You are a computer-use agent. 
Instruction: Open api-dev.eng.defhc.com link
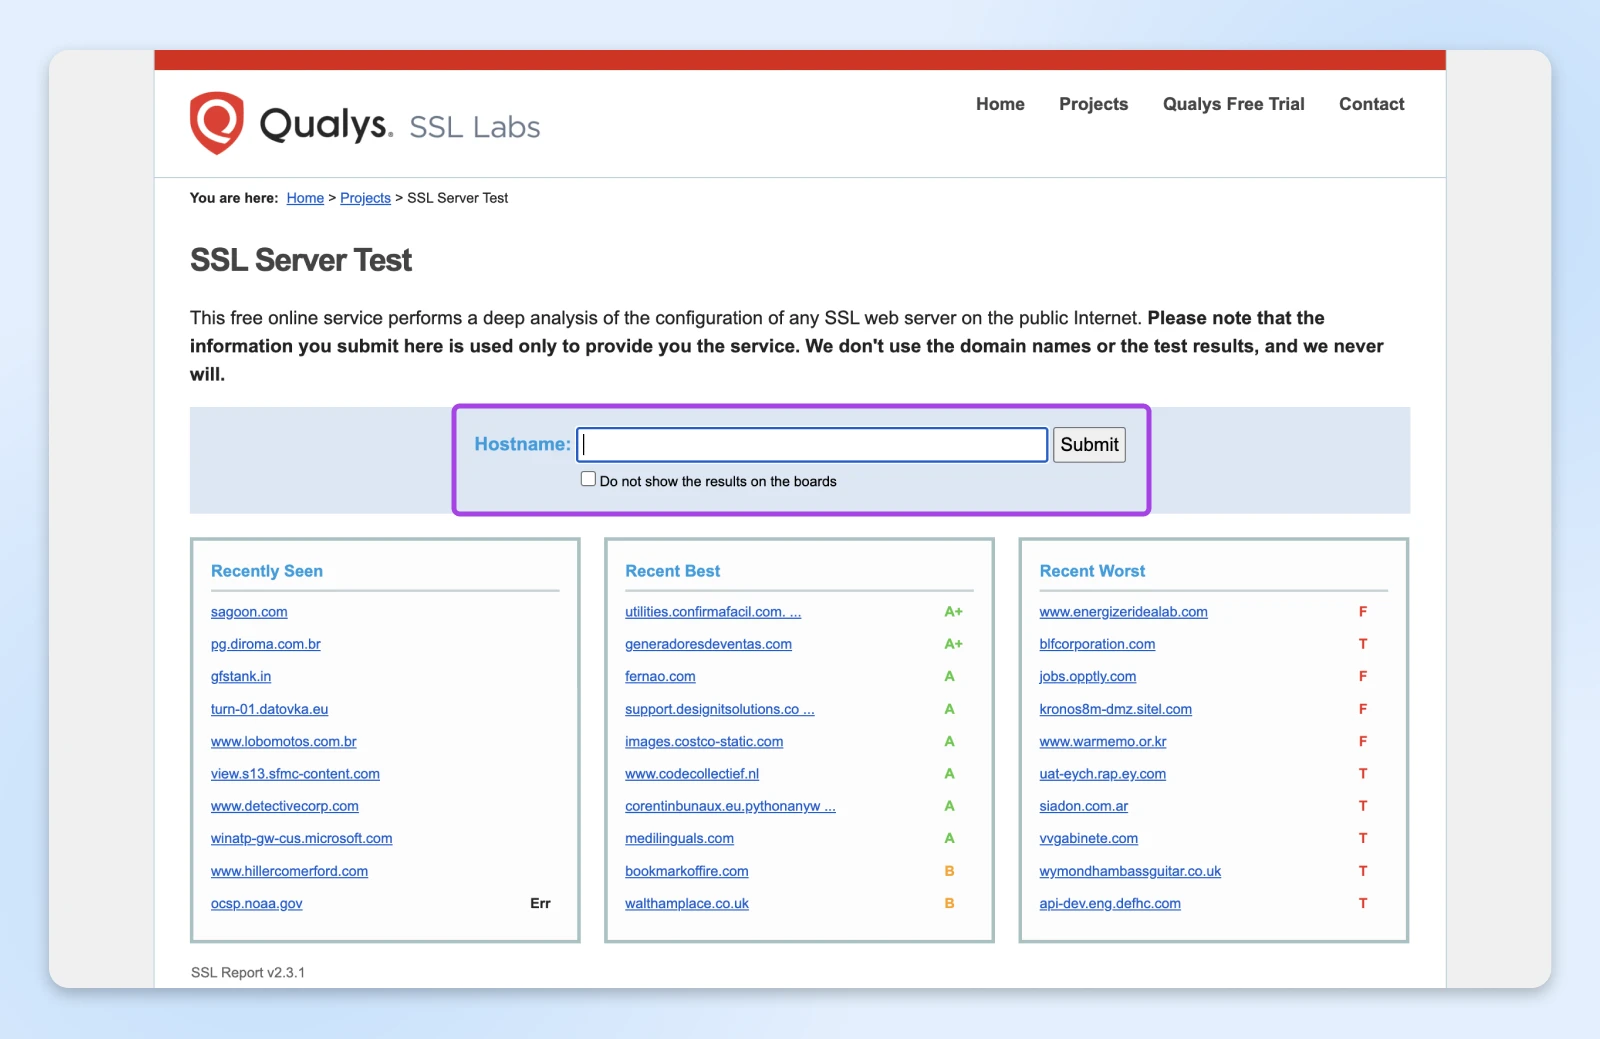click(x=1110, y=904)
